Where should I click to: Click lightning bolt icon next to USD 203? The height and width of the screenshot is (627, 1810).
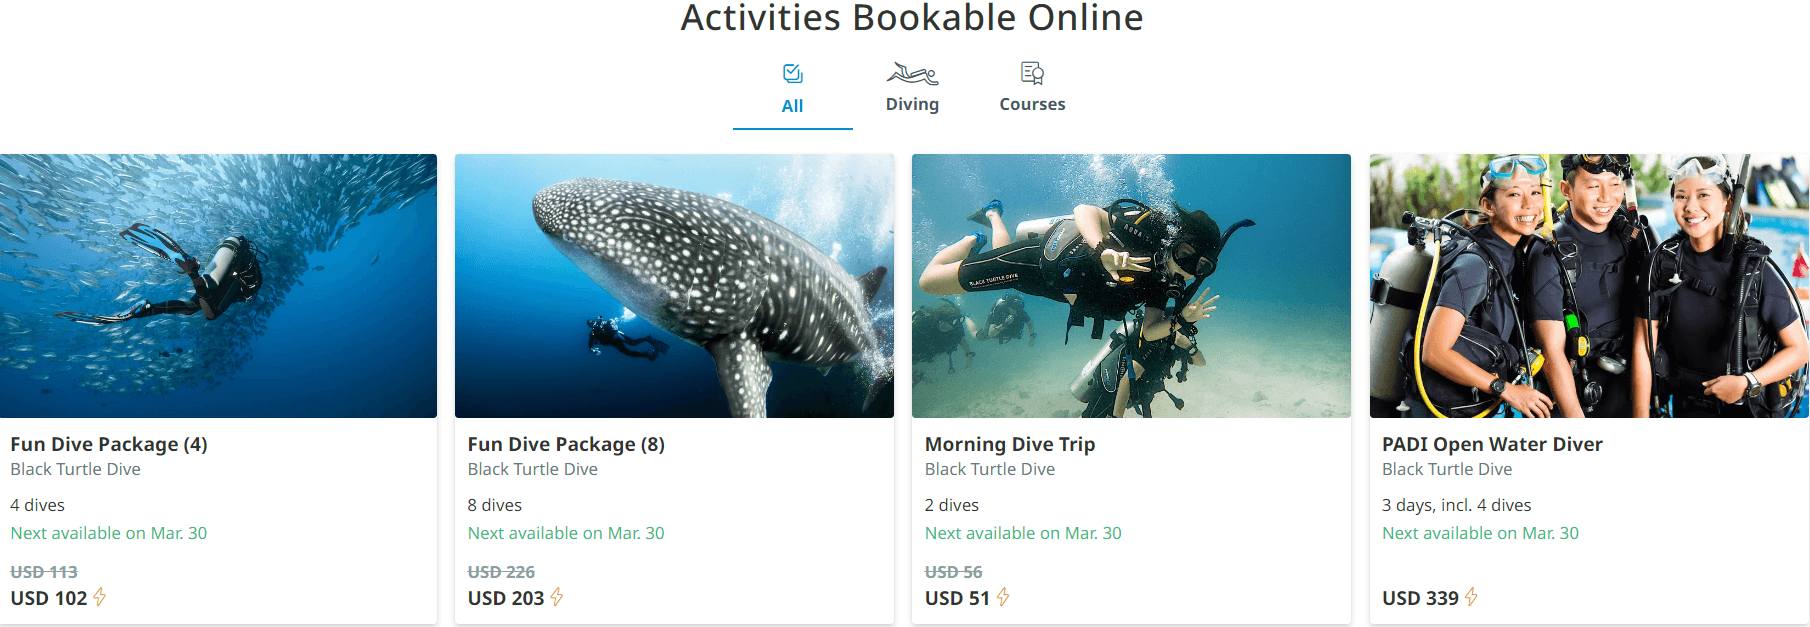point(557,597)
